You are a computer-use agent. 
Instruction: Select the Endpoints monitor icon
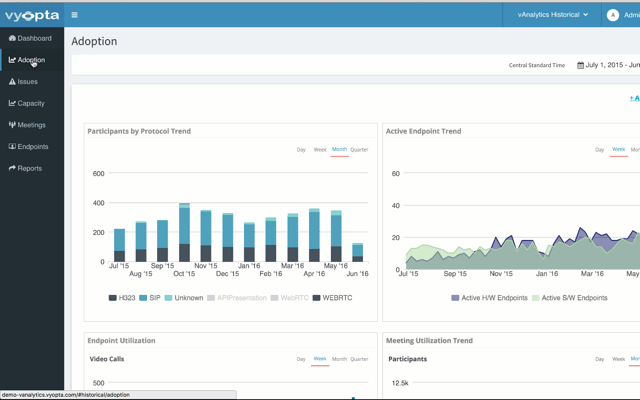coord(12,146)
